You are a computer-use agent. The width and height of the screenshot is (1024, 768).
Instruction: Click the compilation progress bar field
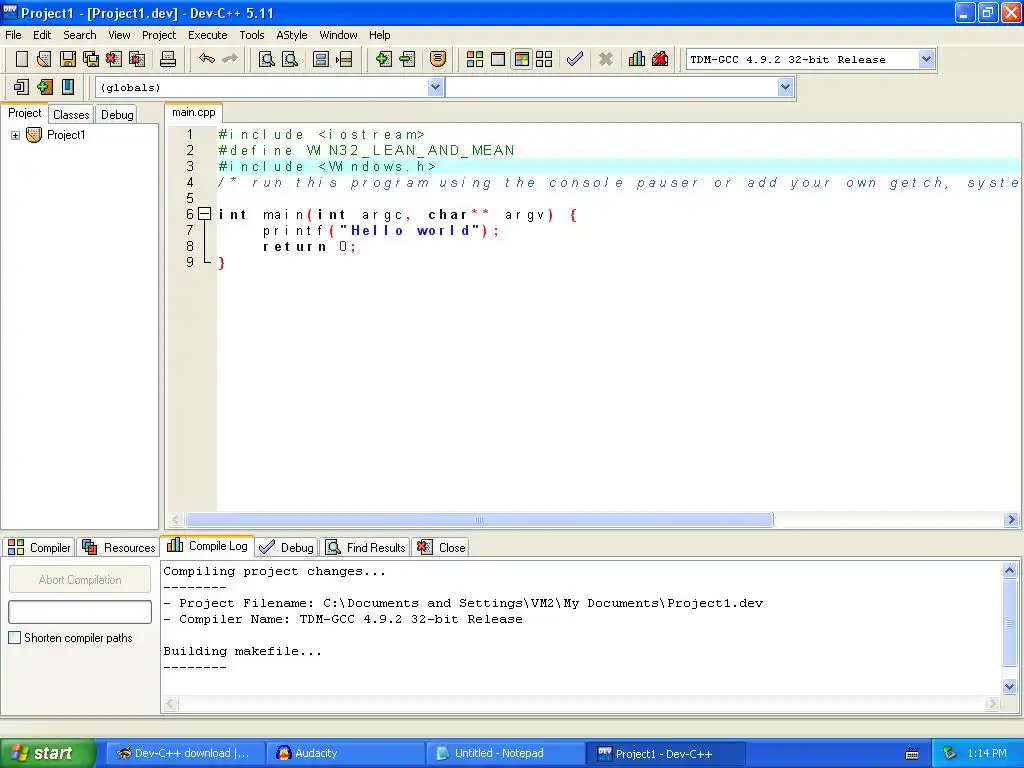[x=80, y=612]
